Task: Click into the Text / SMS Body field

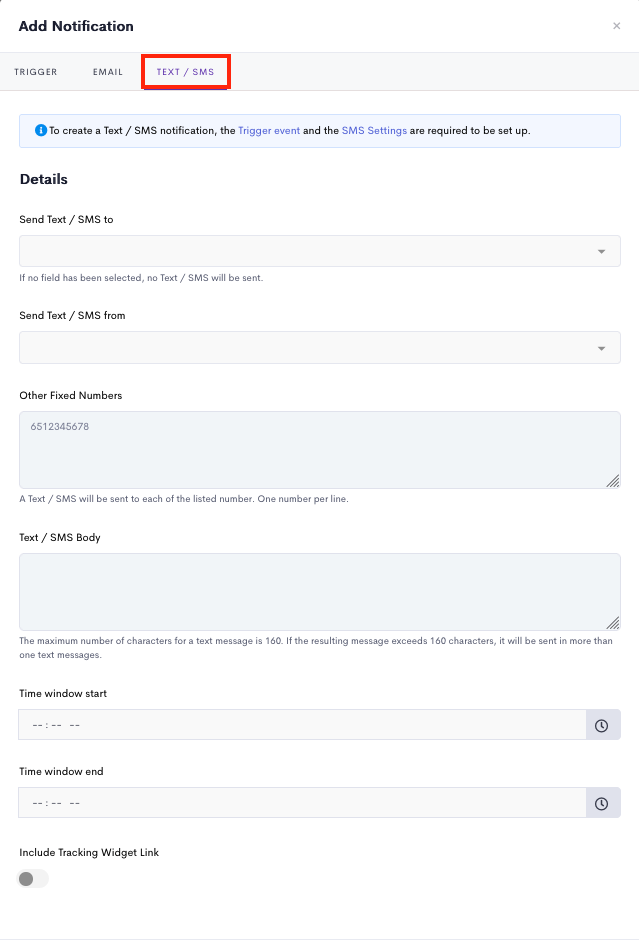Action: pos(320,592)
